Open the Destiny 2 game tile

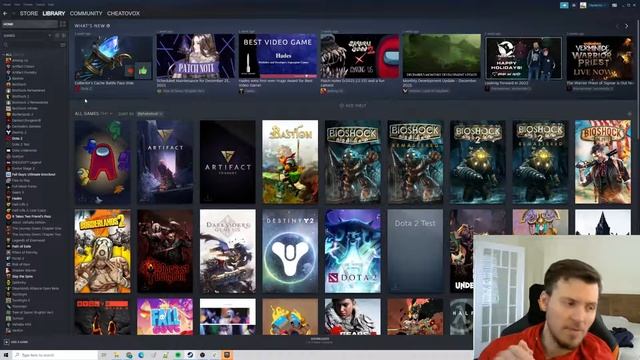click(x=290, y=251)
